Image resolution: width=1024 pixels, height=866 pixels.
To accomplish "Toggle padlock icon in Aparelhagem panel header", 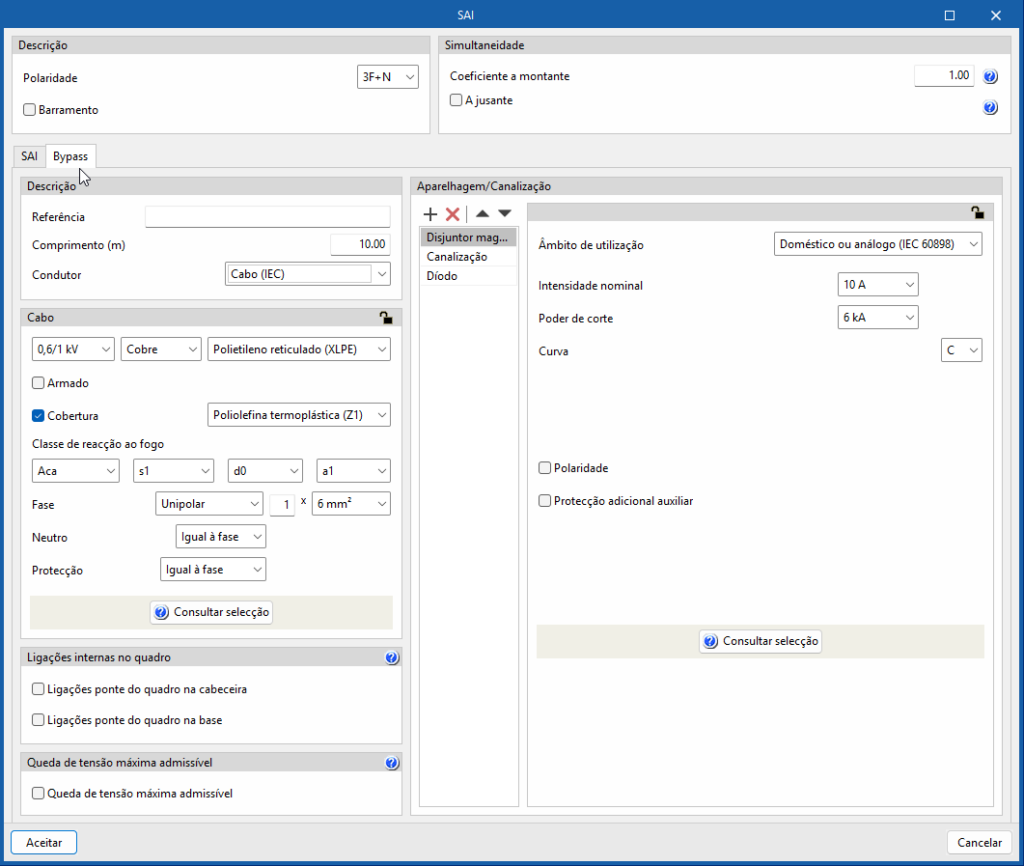I will (x=977, y=212).
